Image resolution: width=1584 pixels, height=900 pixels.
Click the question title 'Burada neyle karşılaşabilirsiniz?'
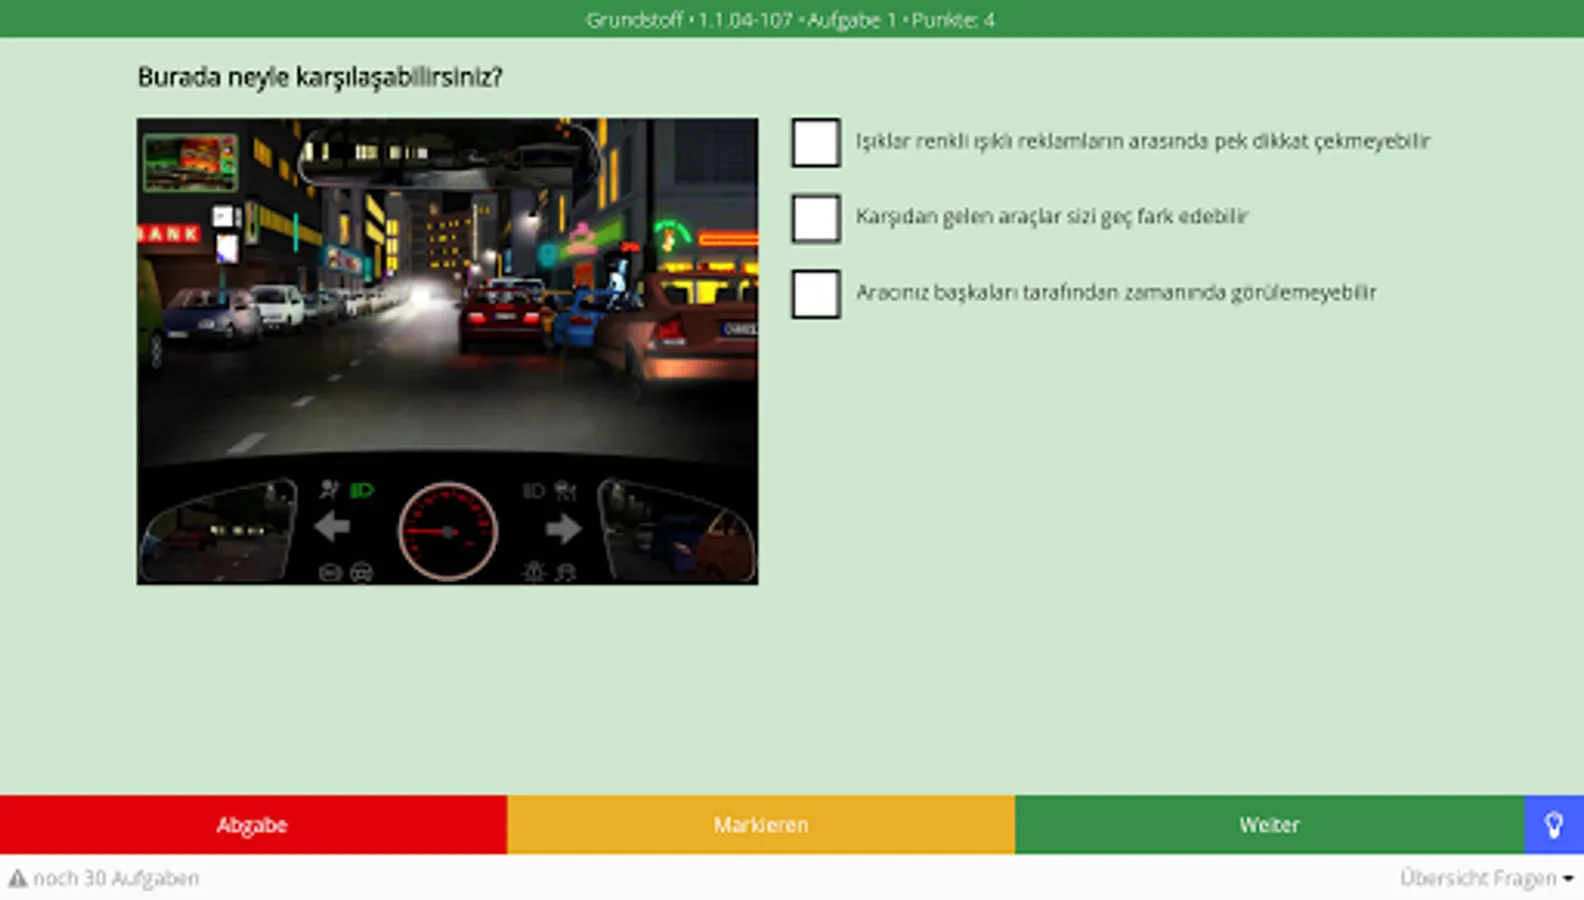point(320,77)
